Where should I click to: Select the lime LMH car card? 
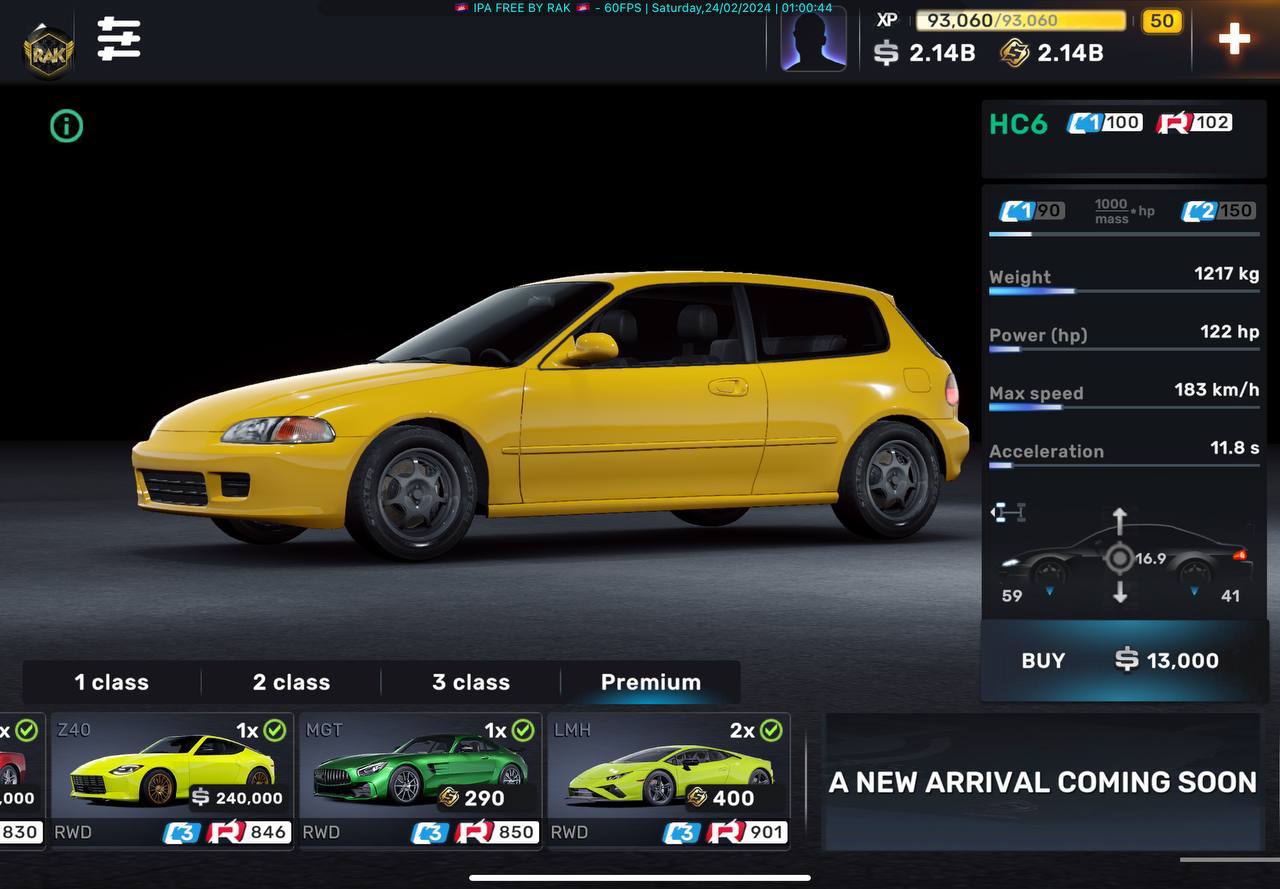[x=668, y=780]
